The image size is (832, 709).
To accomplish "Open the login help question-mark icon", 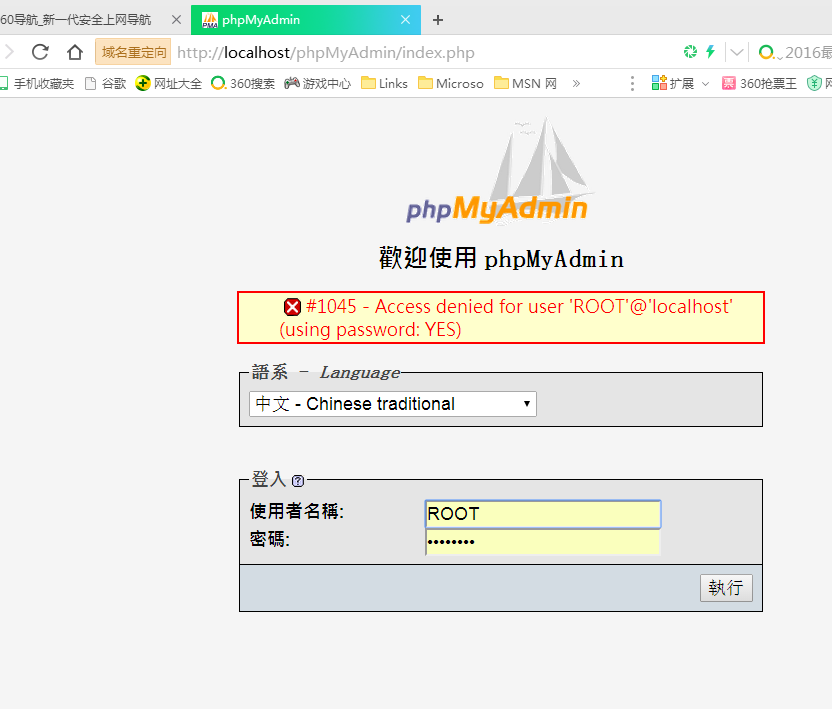I will point(298,481).
